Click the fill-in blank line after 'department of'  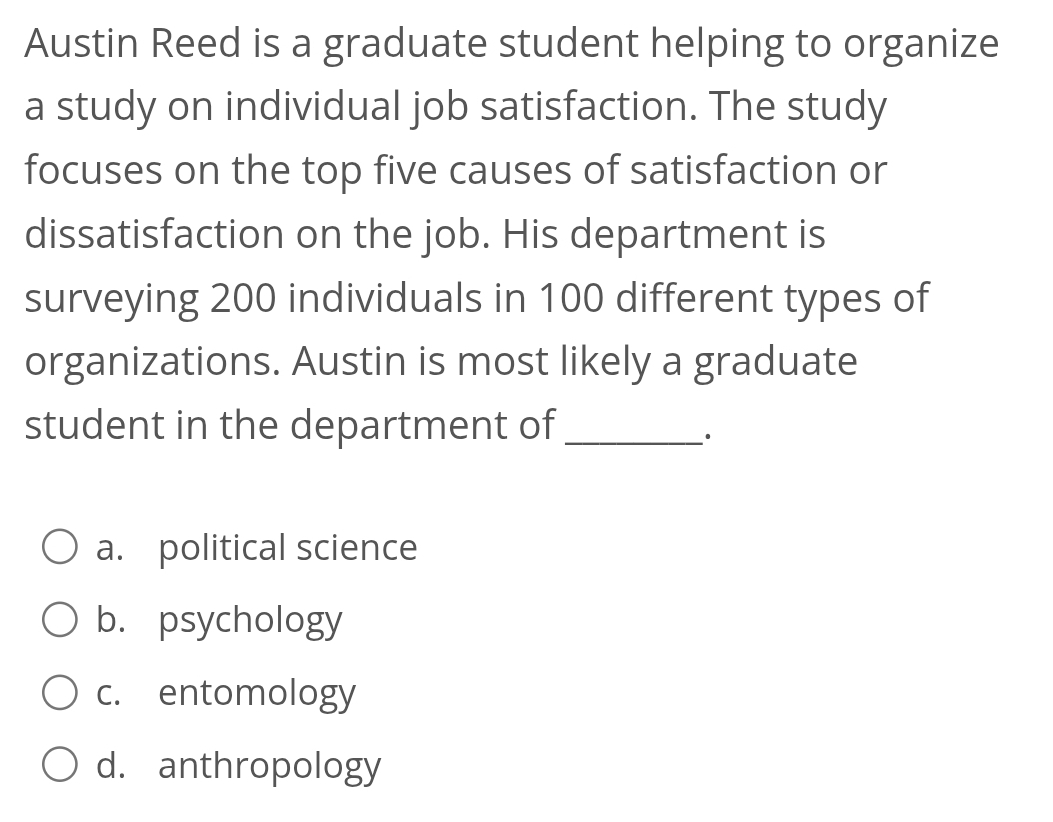pyautogui.click(x=634, y=437)
